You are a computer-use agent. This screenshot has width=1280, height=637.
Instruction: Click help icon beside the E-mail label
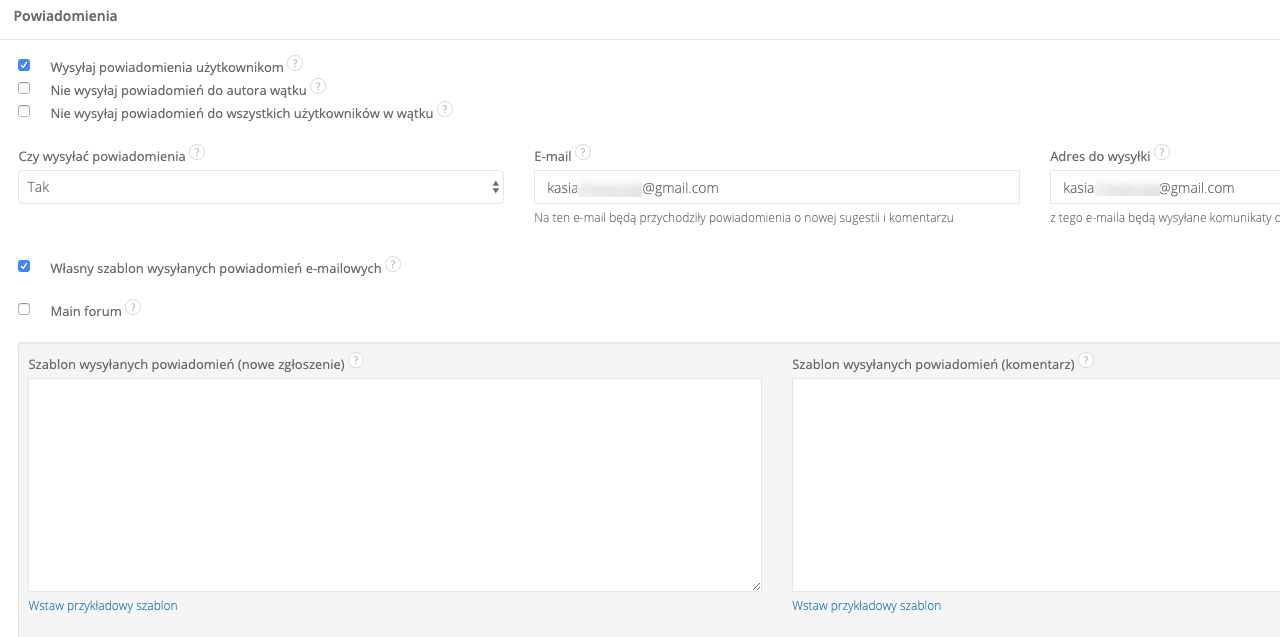pos(583,152)
